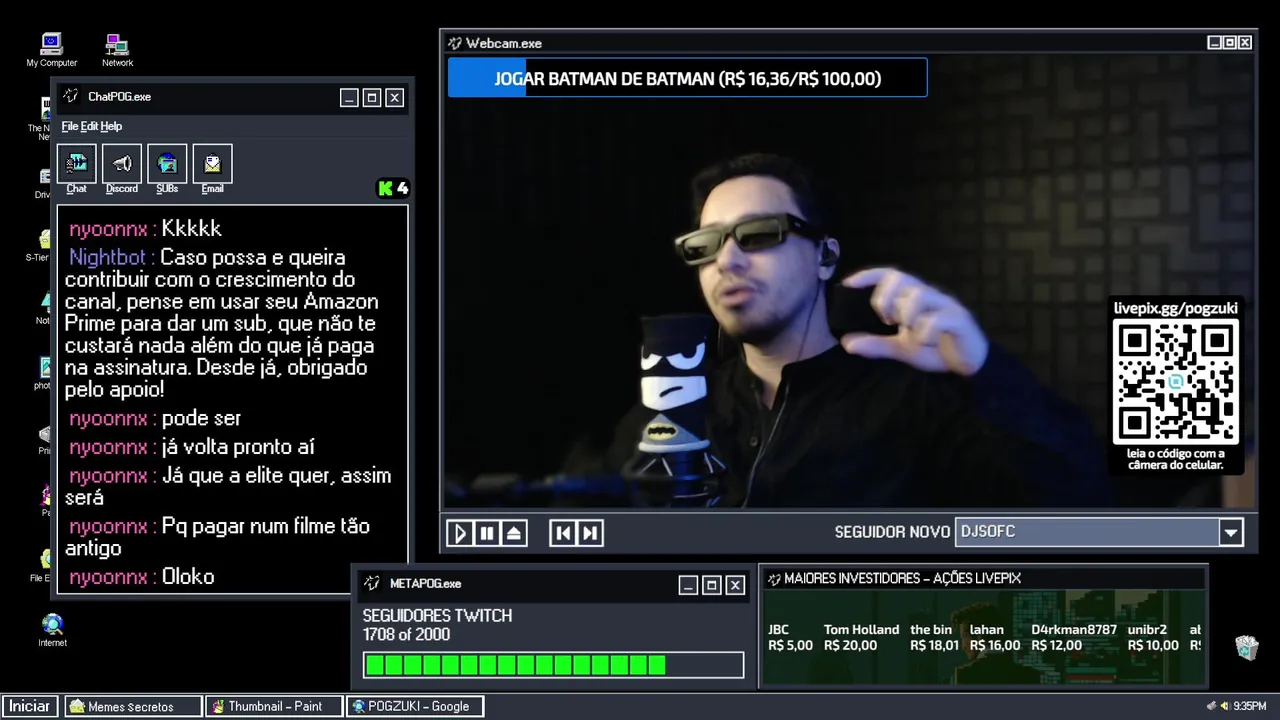Open the Network desktop icon
1280x720 pixels.
pos(117,48)
